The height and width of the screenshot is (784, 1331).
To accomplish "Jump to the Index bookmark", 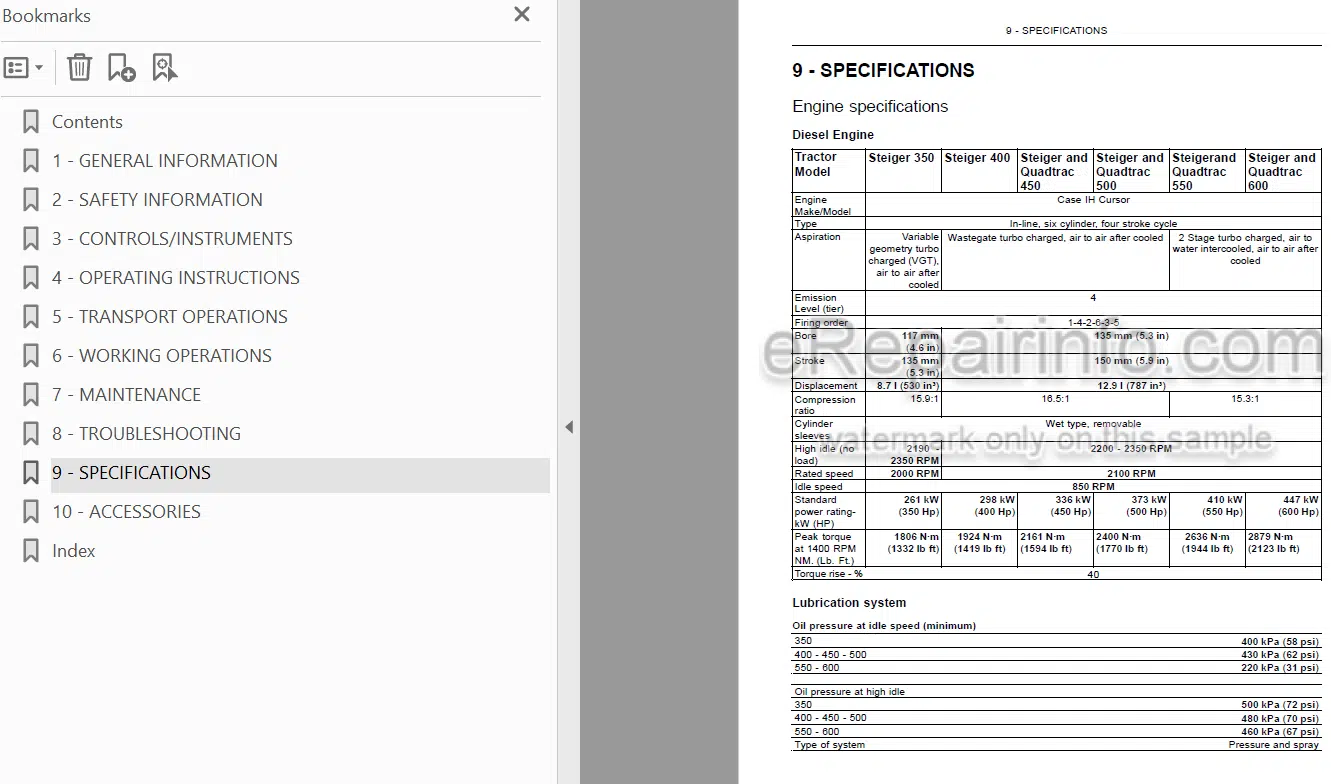I will pyautogui.click(x=74, y=551).
